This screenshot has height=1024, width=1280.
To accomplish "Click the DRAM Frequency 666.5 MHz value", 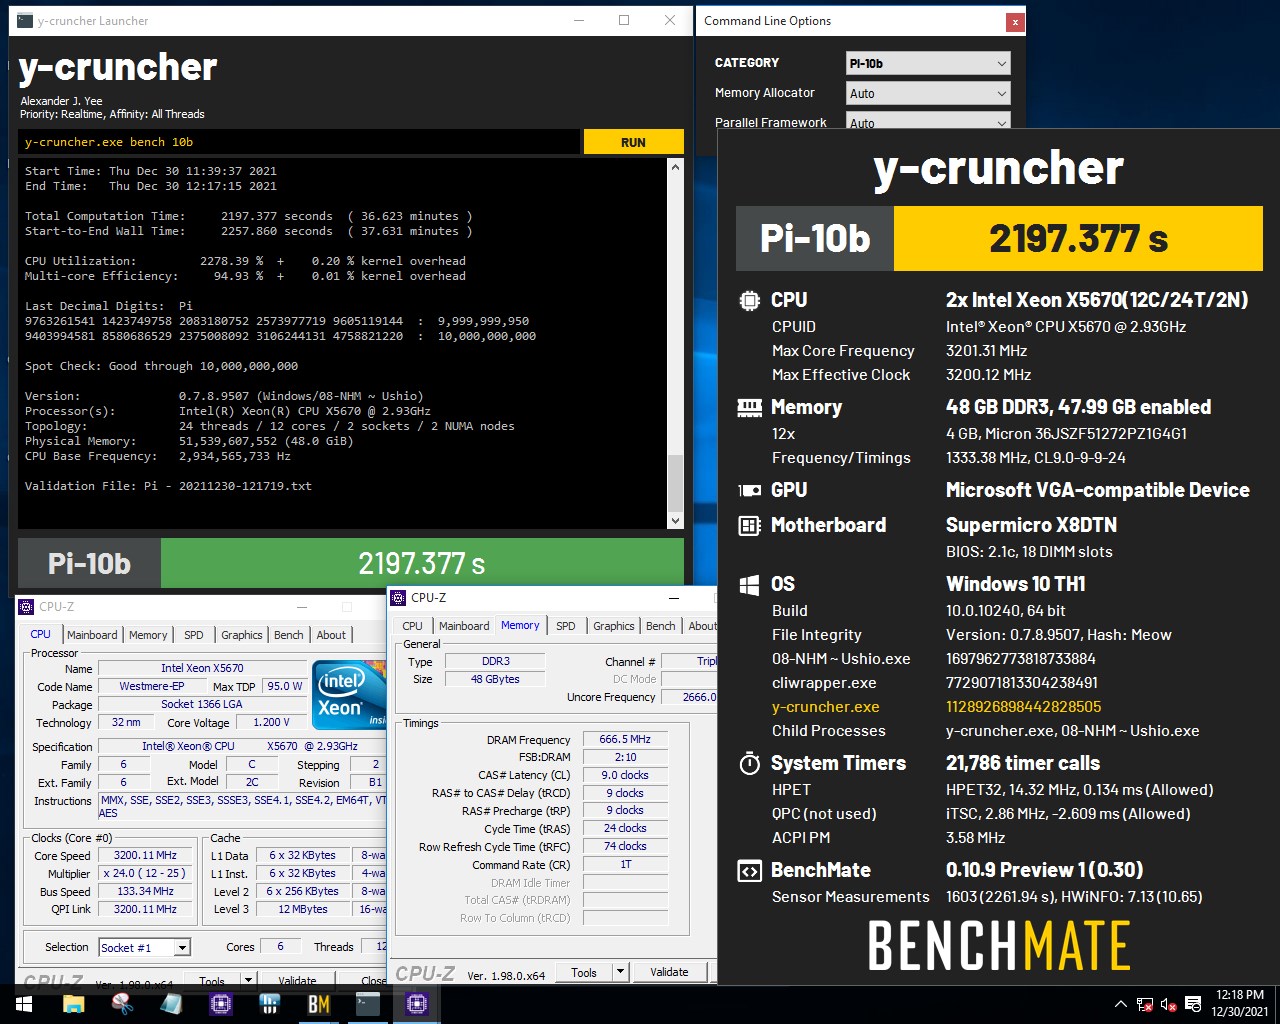I will coord(625,739).
